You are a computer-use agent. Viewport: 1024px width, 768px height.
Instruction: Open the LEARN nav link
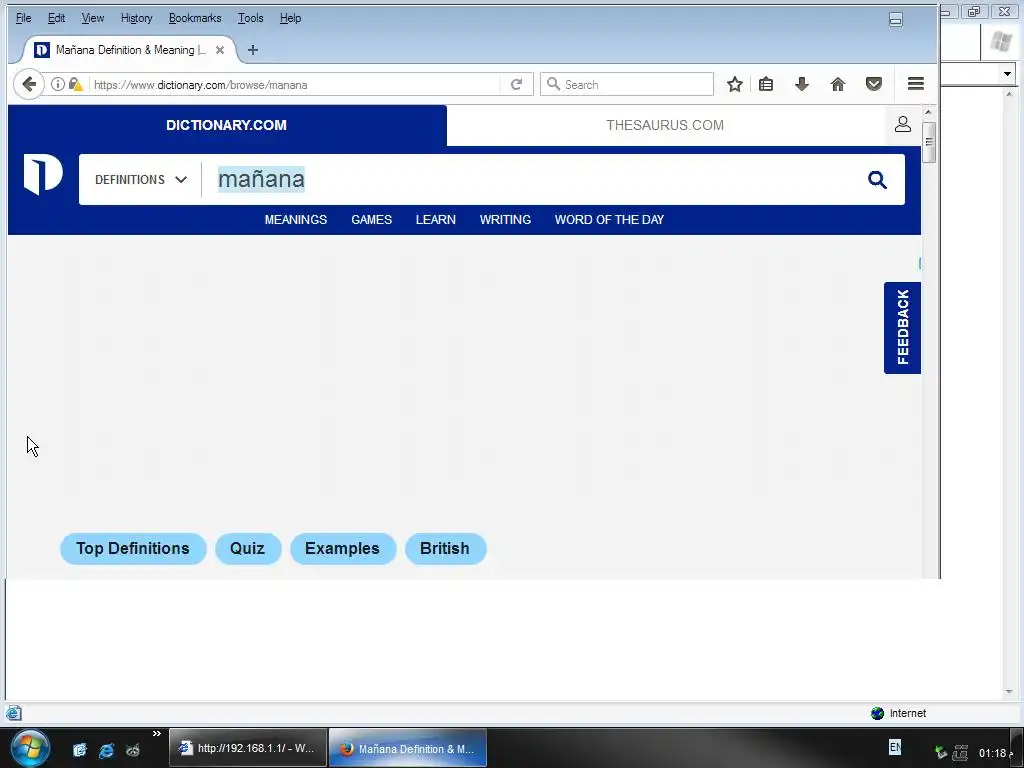coord(436,220)
